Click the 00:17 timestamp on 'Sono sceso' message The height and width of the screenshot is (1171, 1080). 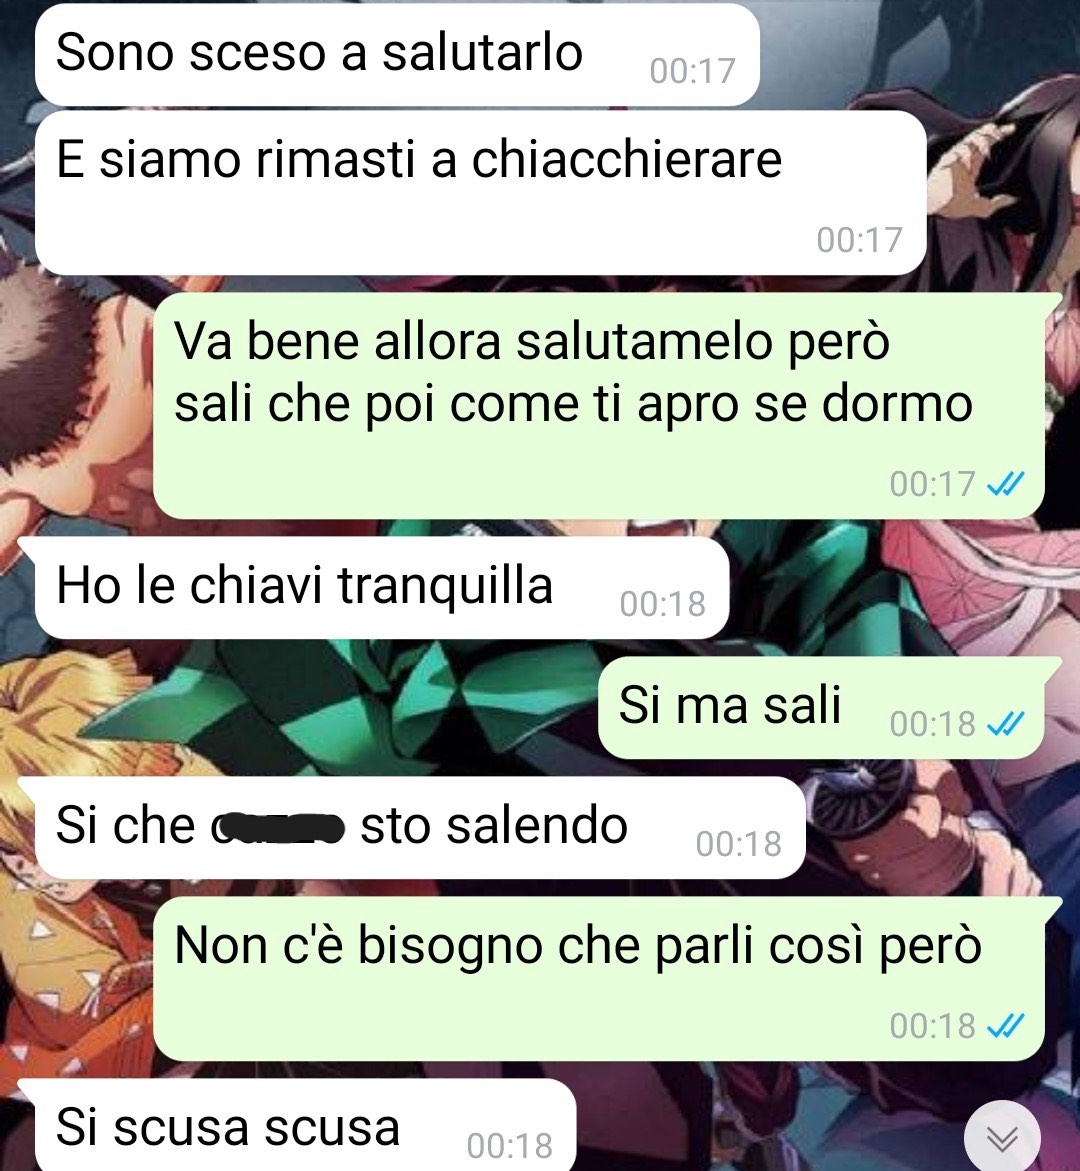pyautogui.click(x=692, y=71)
